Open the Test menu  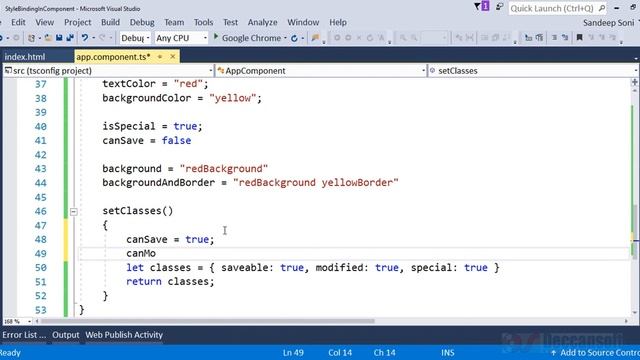230,22
